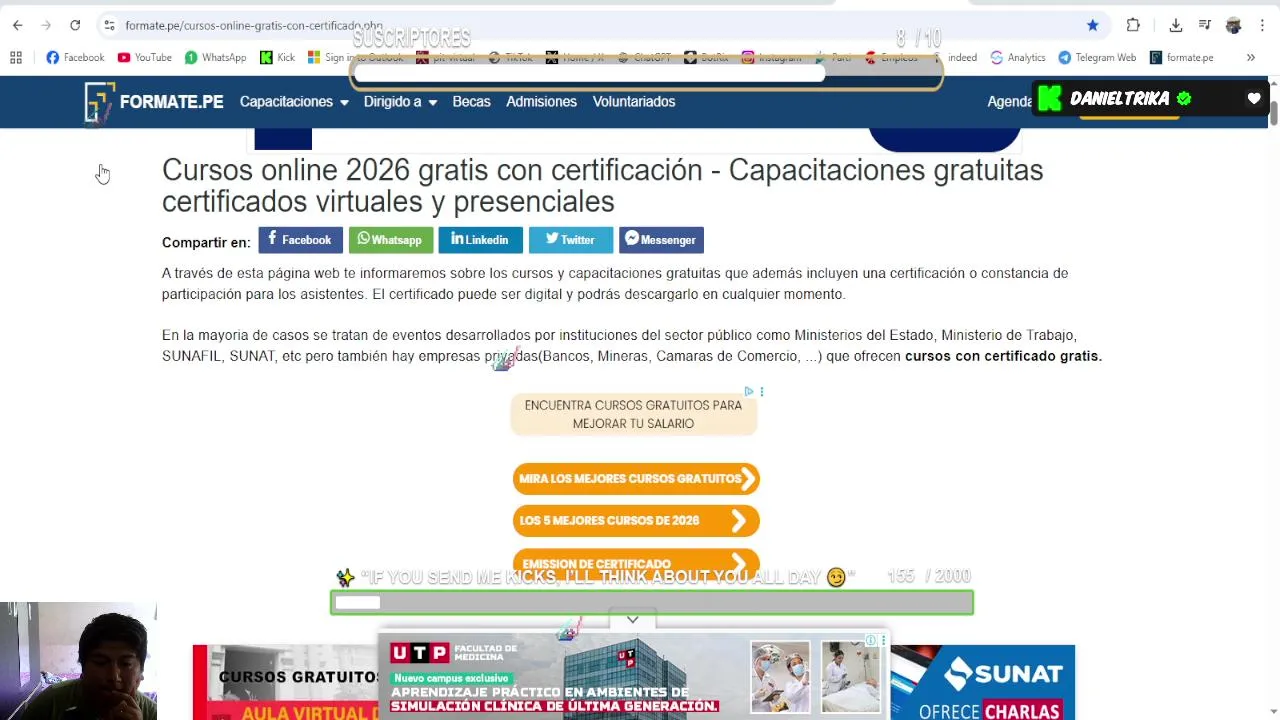The image size is (1280, 720).
Task: Share the page on Twitter
Action: click(x=570, y=240)
